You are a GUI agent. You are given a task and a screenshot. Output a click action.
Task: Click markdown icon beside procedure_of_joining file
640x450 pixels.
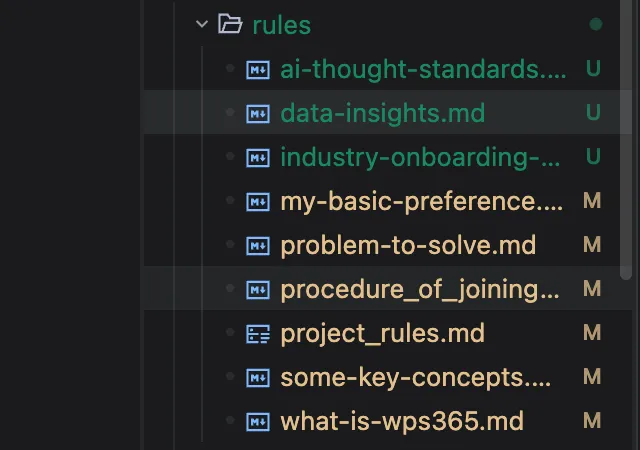258,289
